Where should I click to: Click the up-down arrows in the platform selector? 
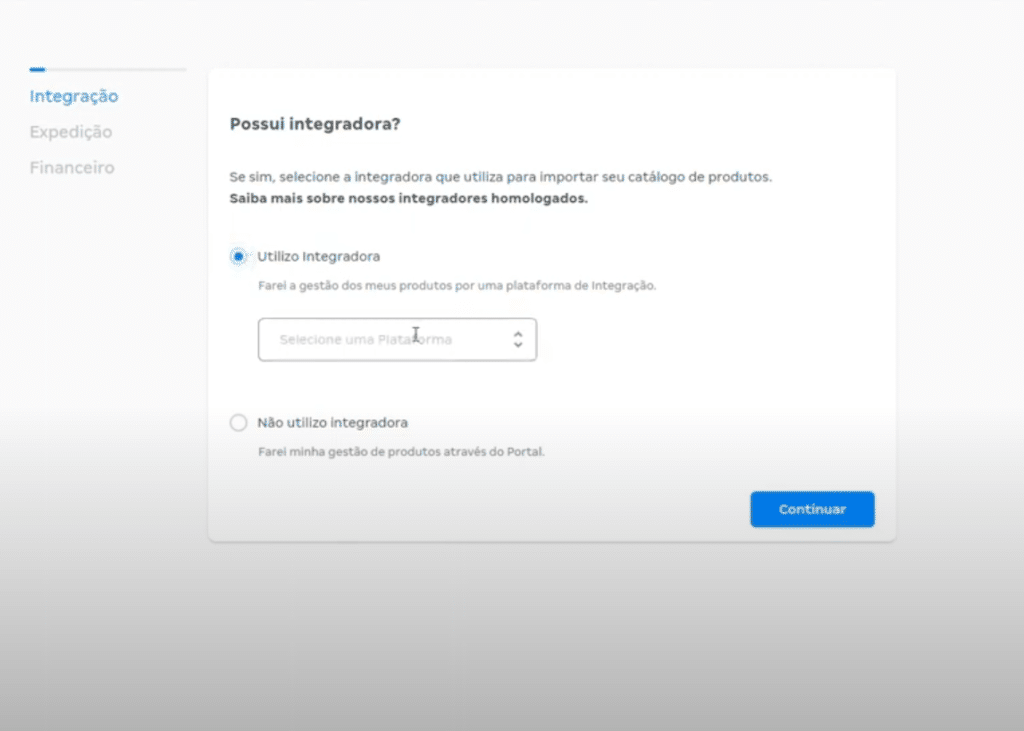[518, 340]
